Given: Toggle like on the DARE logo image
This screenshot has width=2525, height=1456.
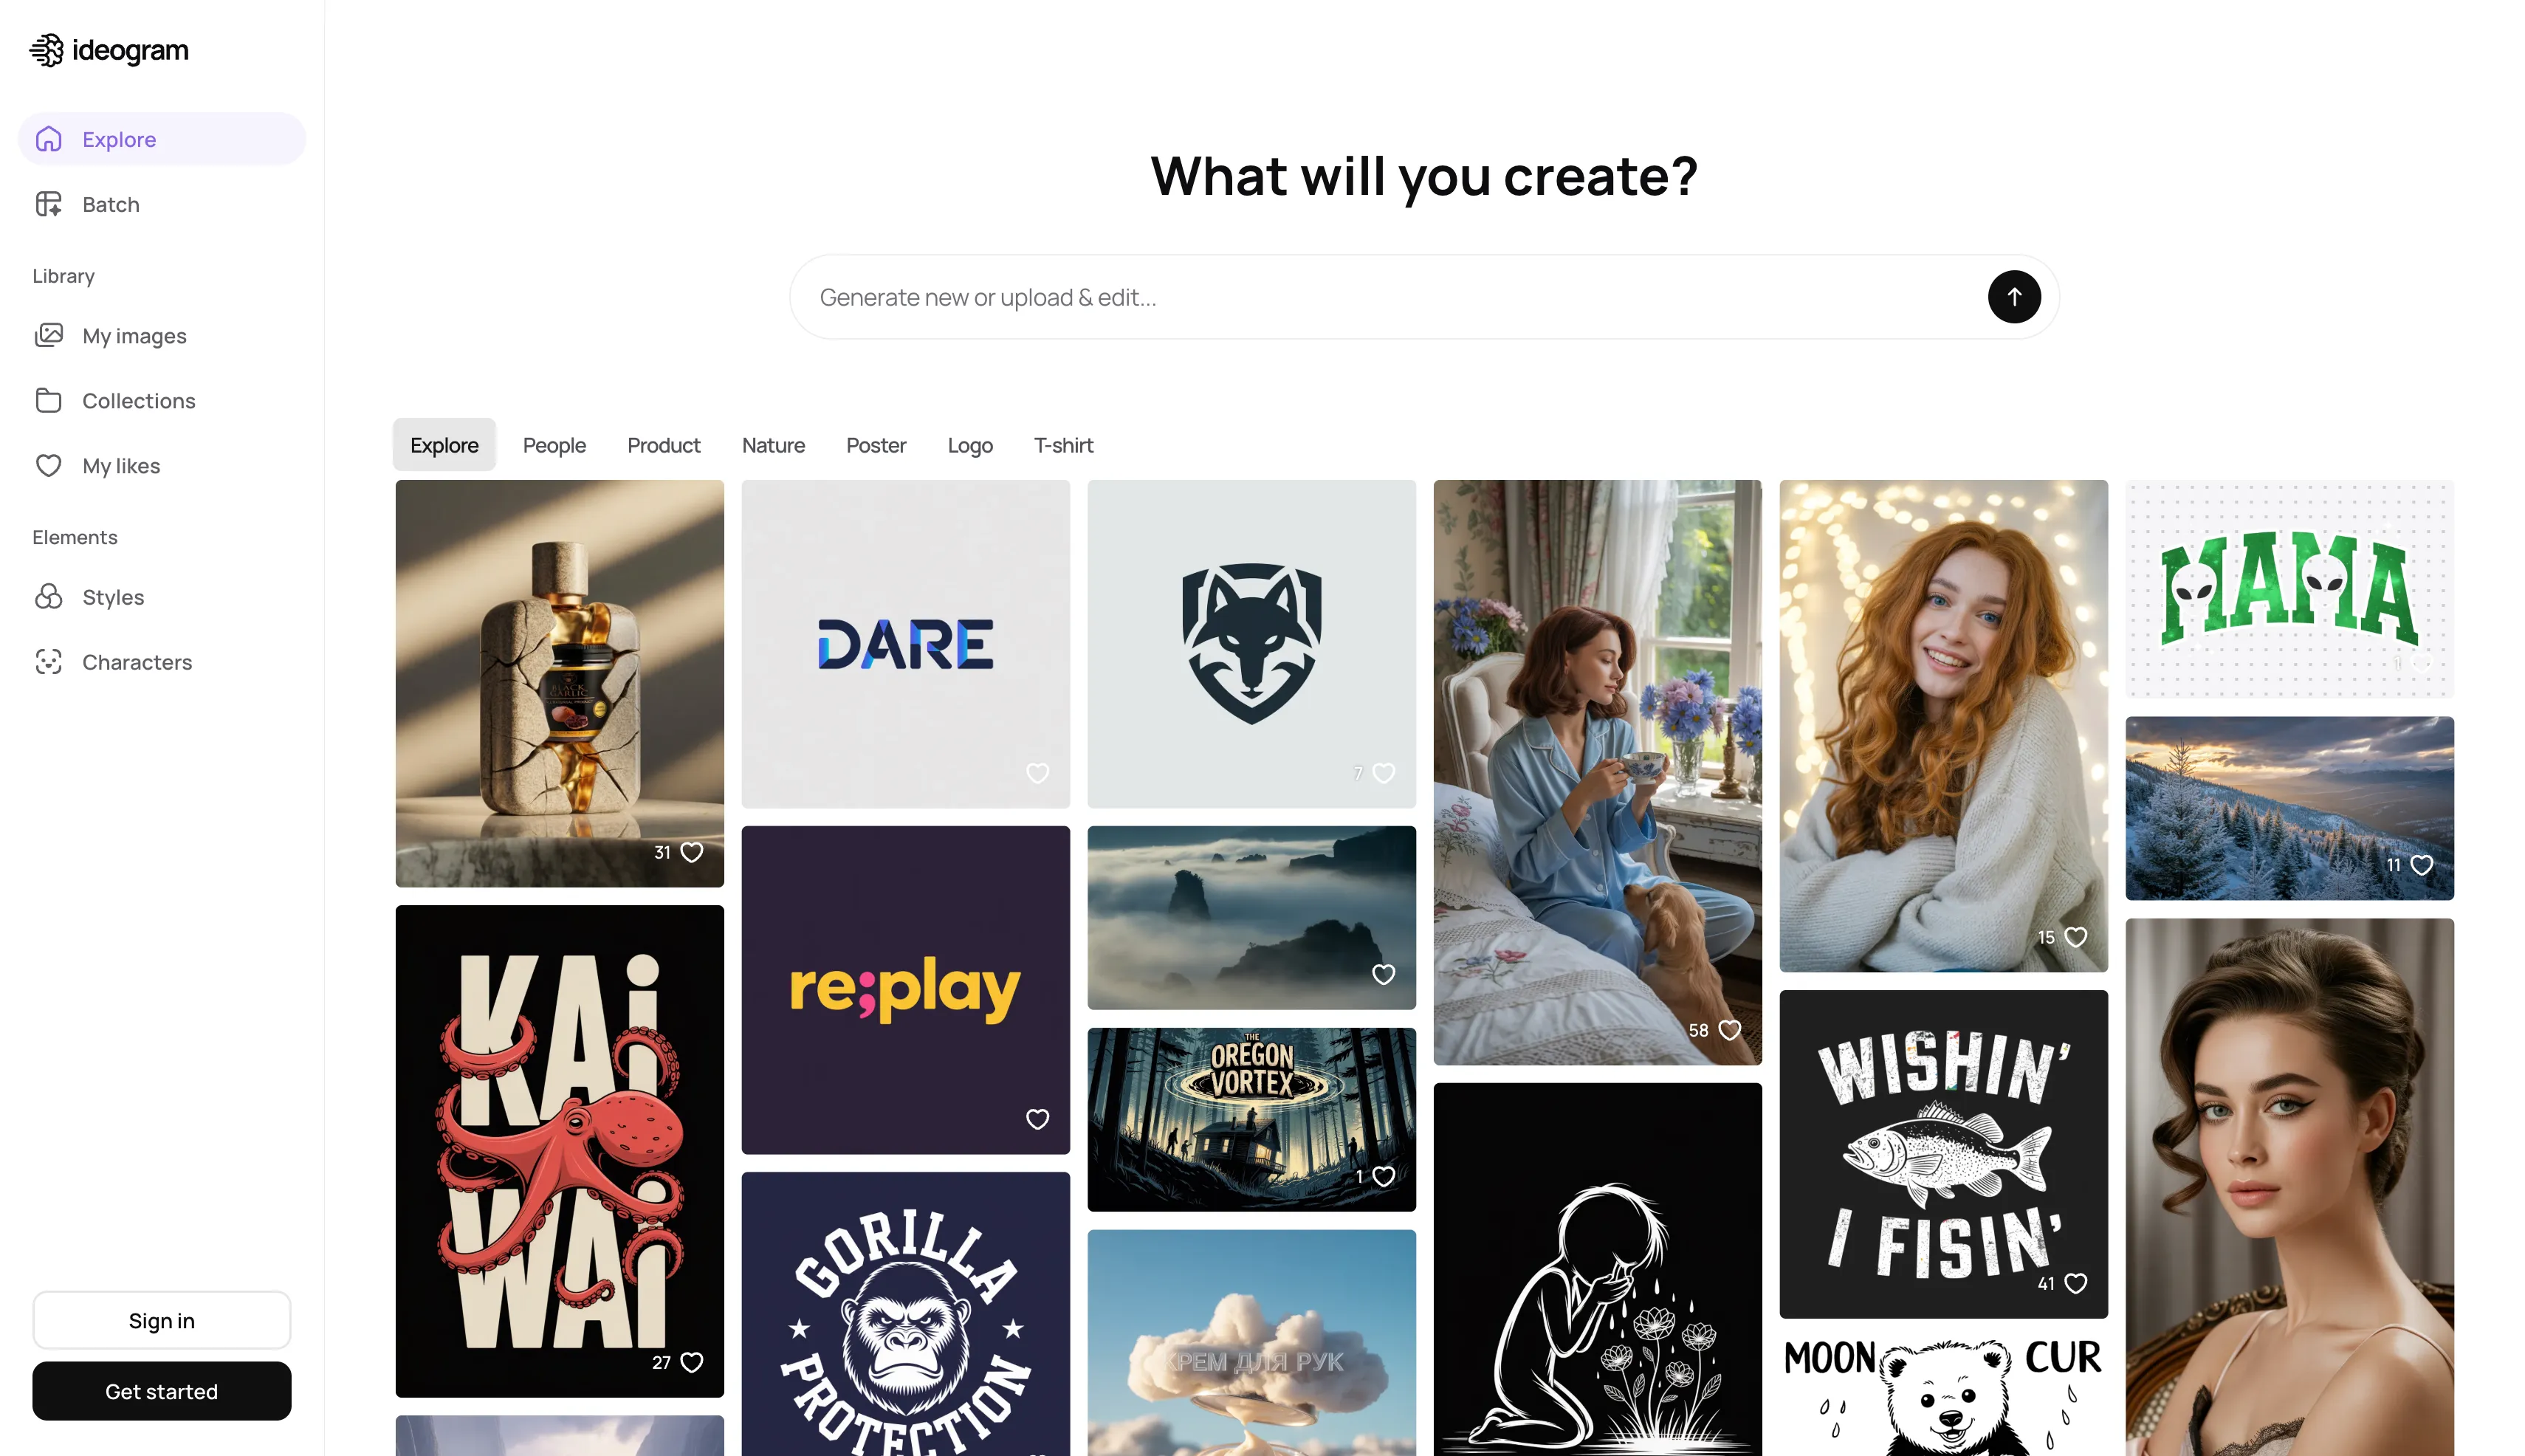Looking at the screenshot, I should point(1037,773).
